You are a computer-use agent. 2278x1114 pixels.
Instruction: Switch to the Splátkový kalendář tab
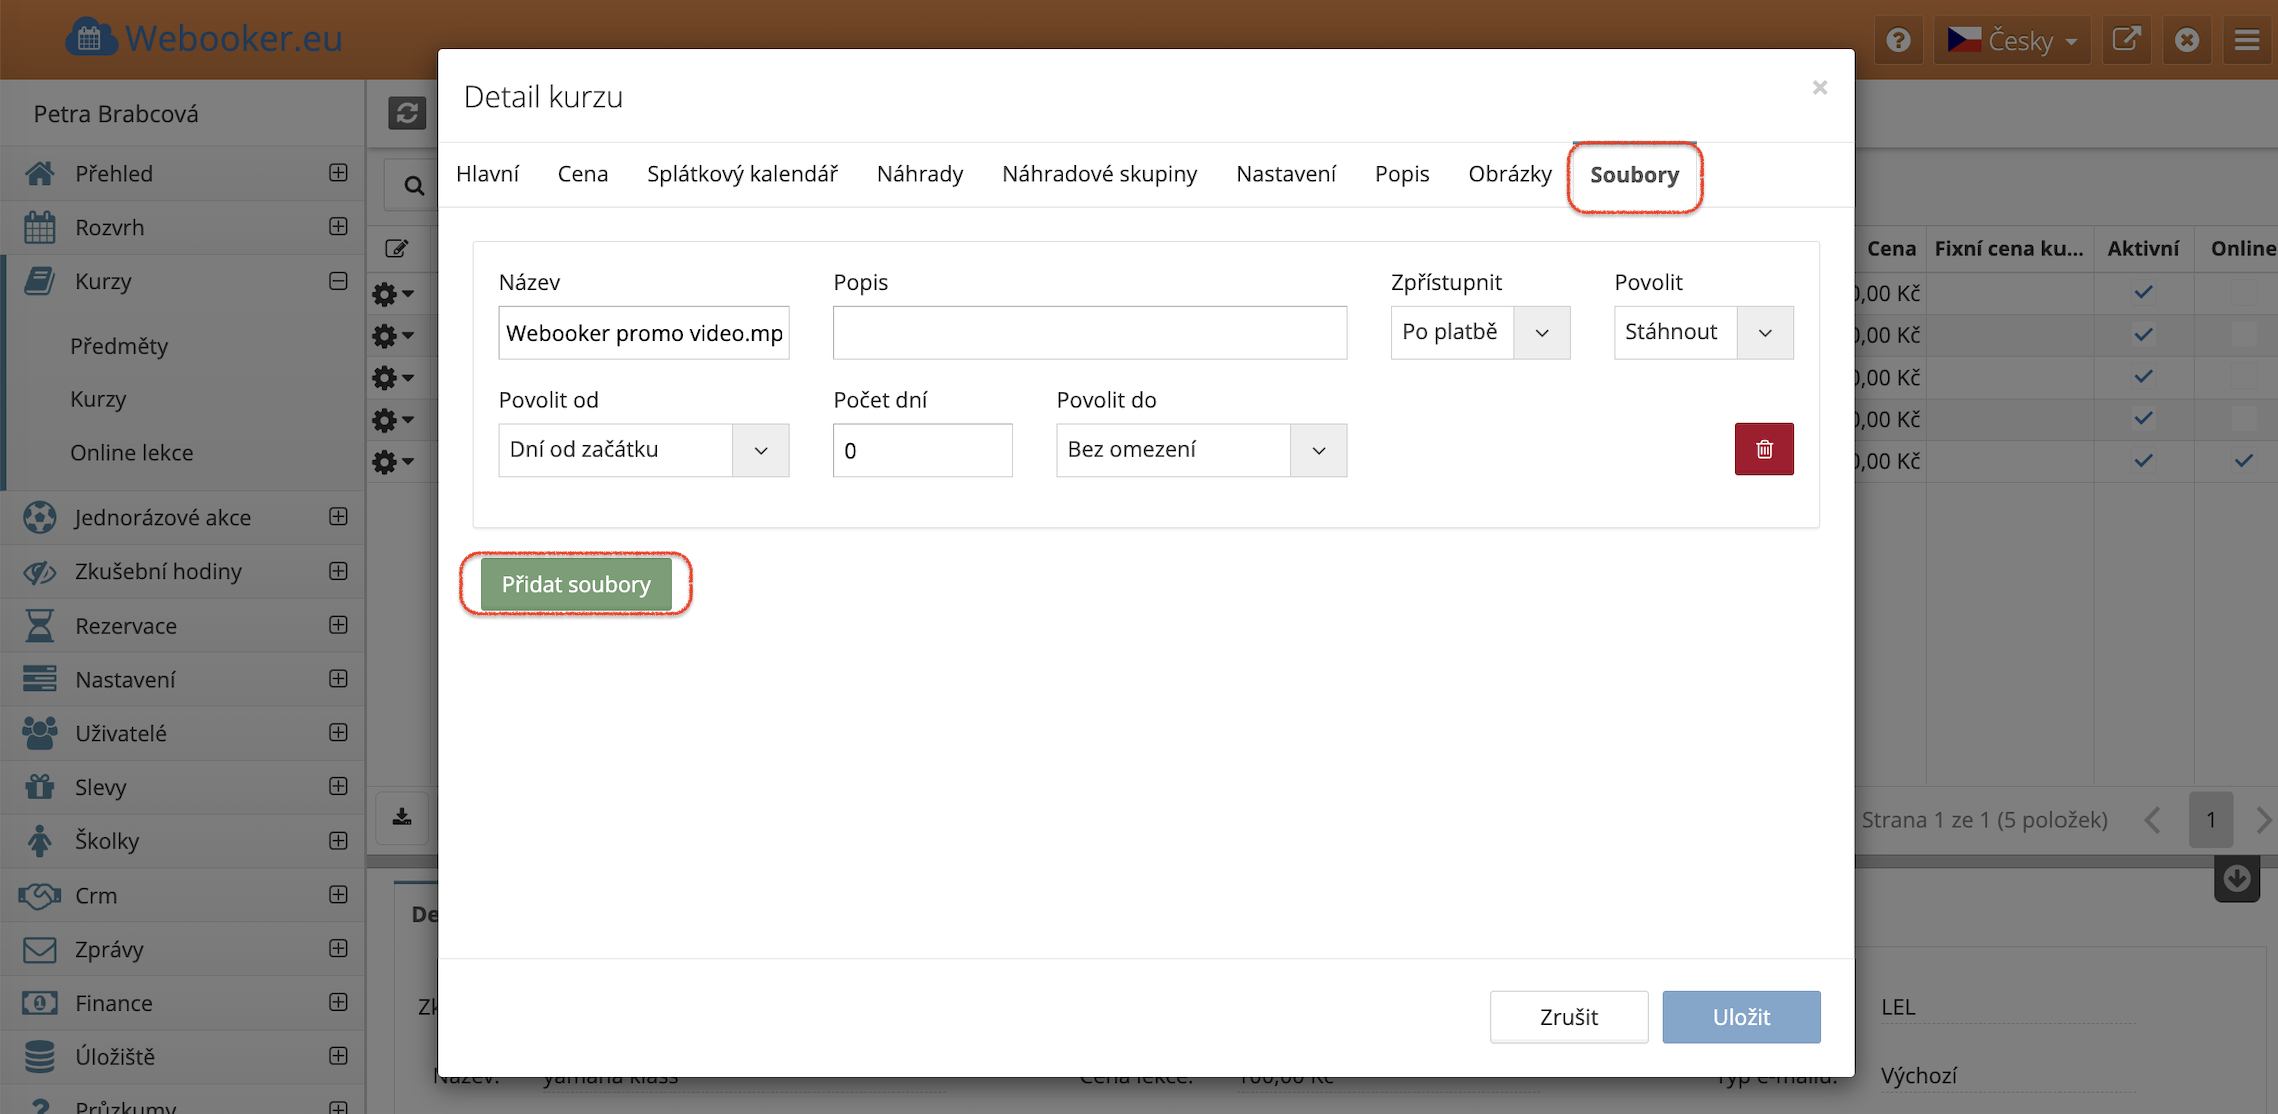point(741,174)
